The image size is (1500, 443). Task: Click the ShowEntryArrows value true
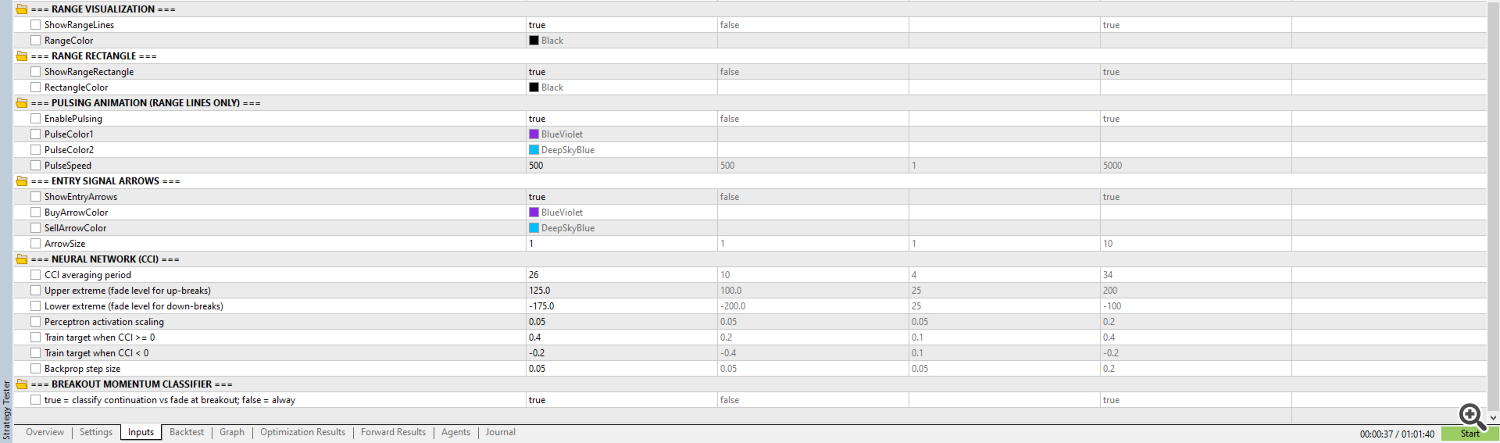coord(537,196)
